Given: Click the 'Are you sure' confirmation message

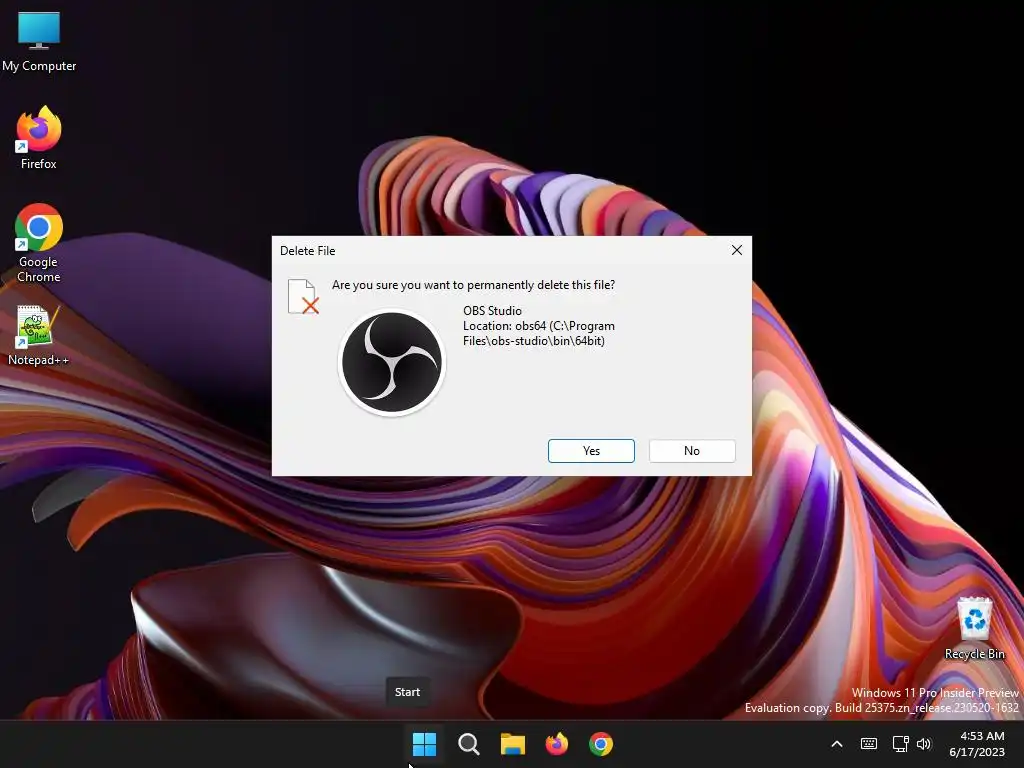Looking at the screenshot, I should [x=473, y=285].
